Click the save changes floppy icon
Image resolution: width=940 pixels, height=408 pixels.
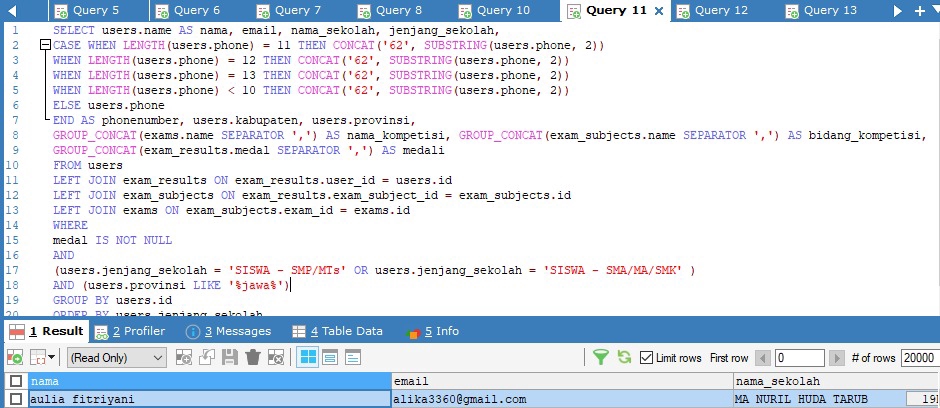229,357
